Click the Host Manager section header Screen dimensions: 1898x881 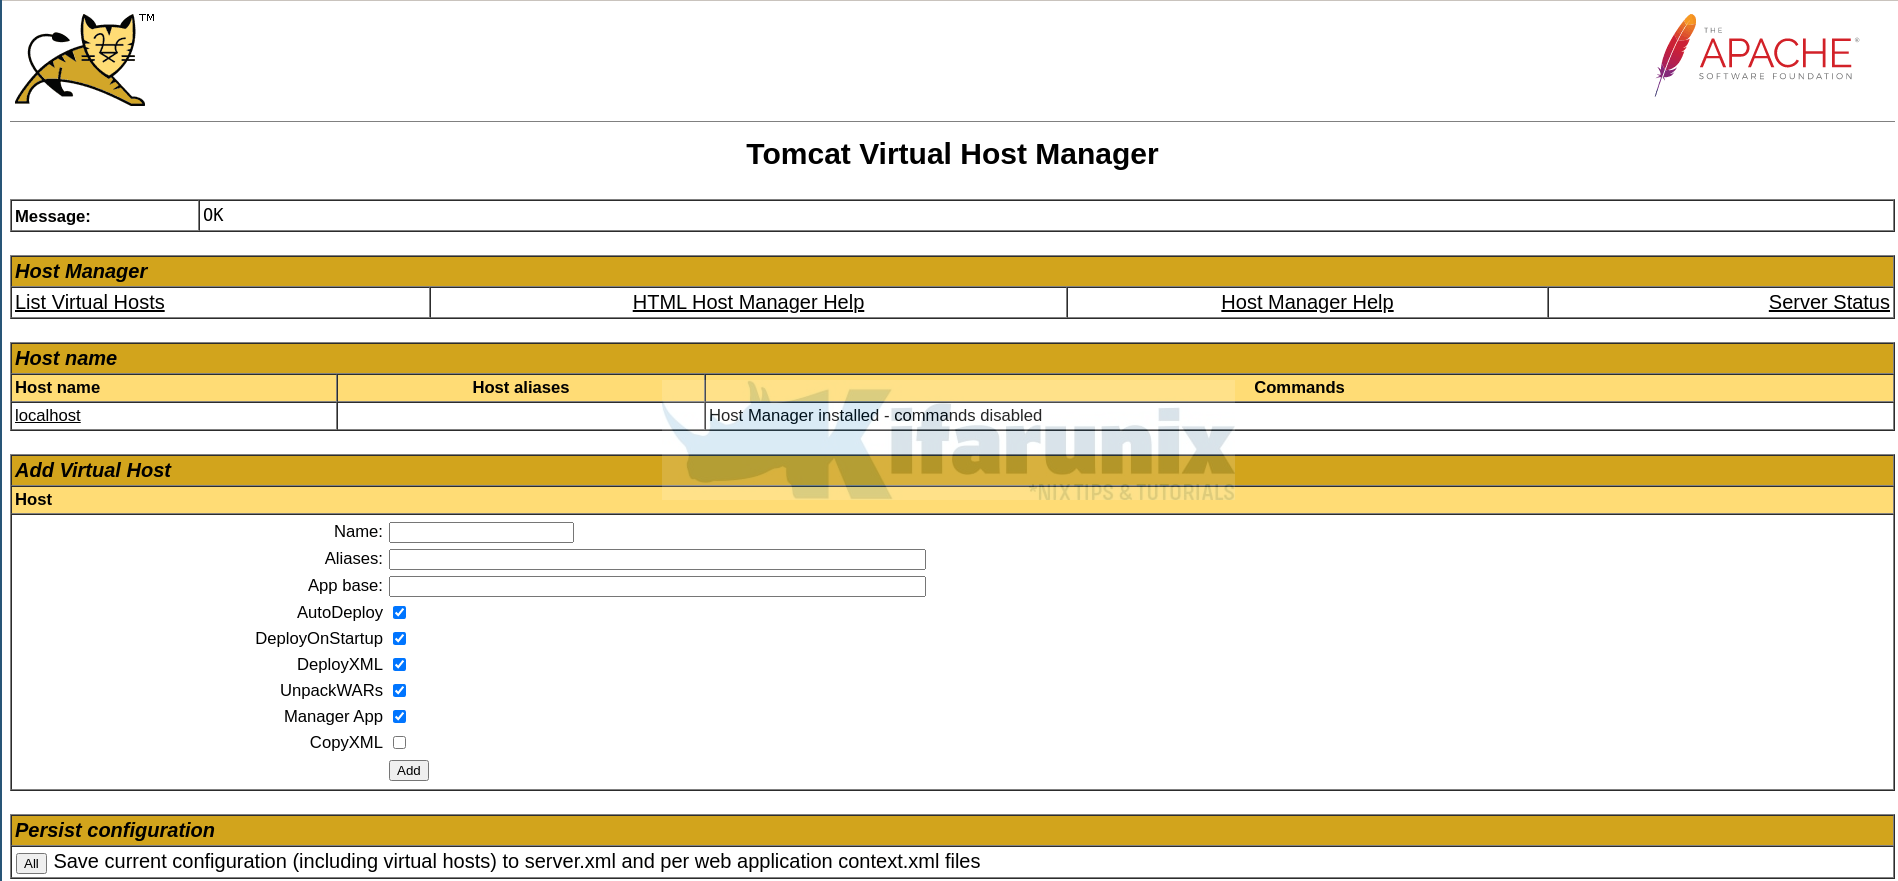coord(952,271)
